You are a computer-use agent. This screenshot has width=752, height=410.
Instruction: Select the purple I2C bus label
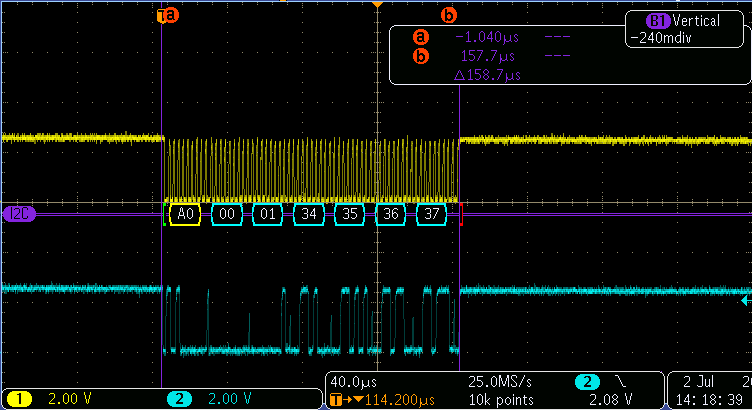pyautogui.click(x=19, y=213)
